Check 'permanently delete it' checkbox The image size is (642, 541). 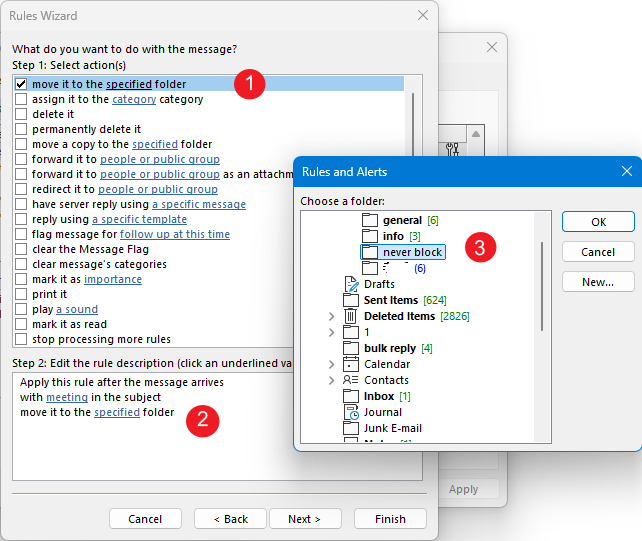tap(21, 129)
